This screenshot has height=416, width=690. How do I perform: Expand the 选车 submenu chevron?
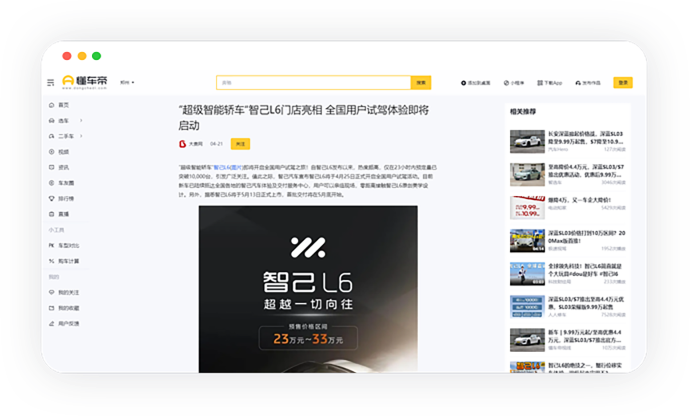81,121
